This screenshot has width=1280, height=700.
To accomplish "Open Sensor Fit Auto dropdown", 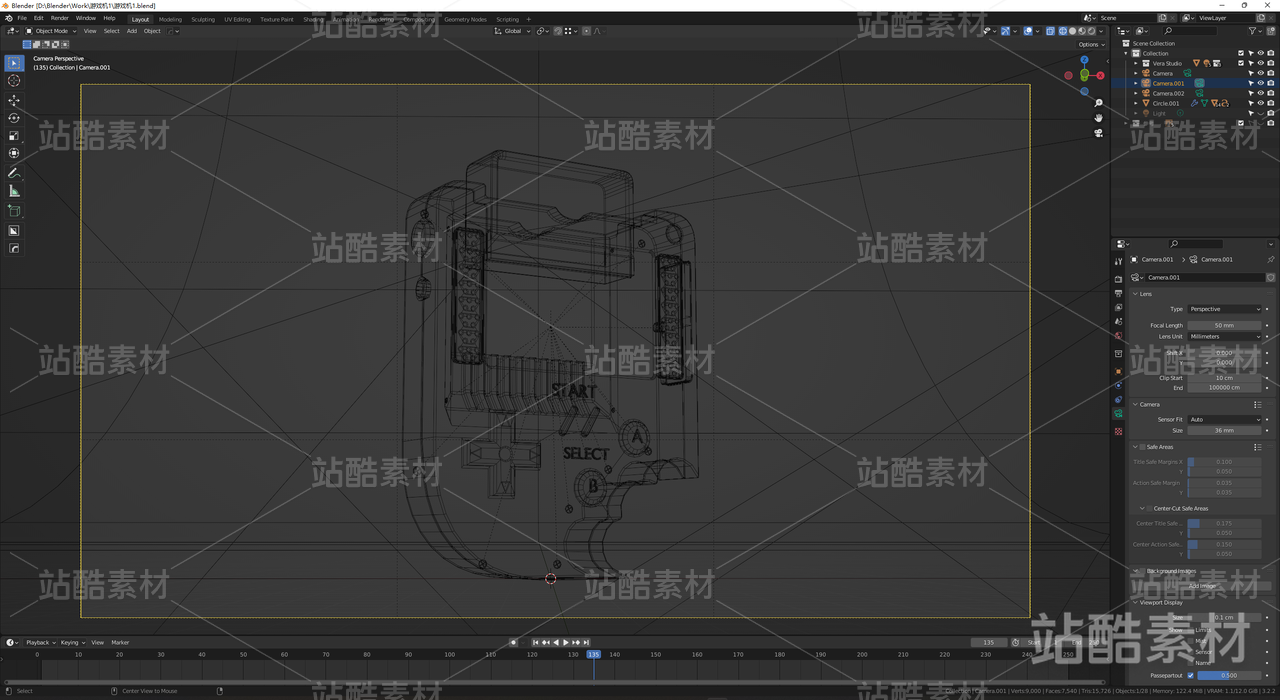I will (1225, 420).
